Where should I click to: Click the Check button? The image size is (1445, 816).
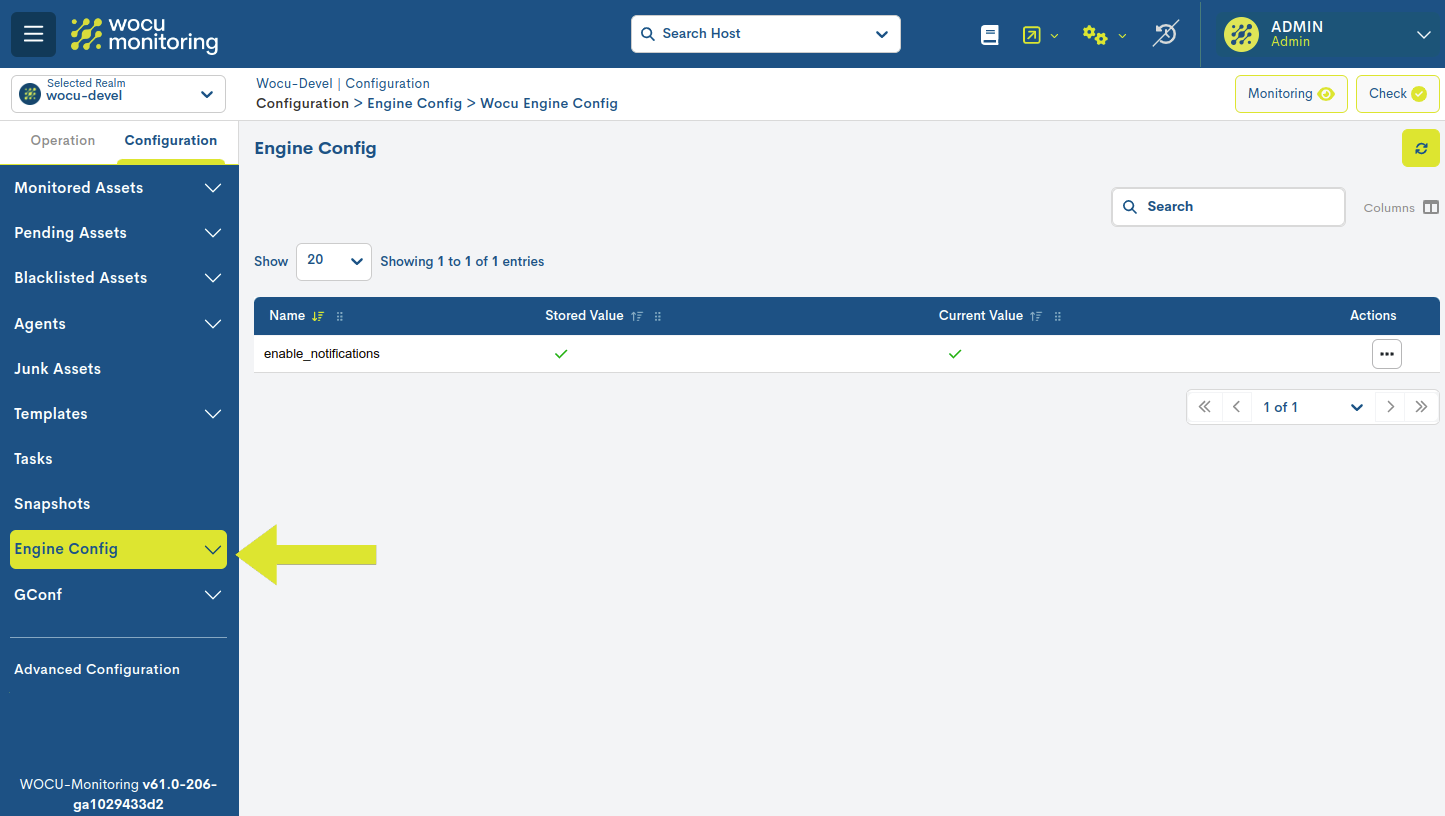1398,94
